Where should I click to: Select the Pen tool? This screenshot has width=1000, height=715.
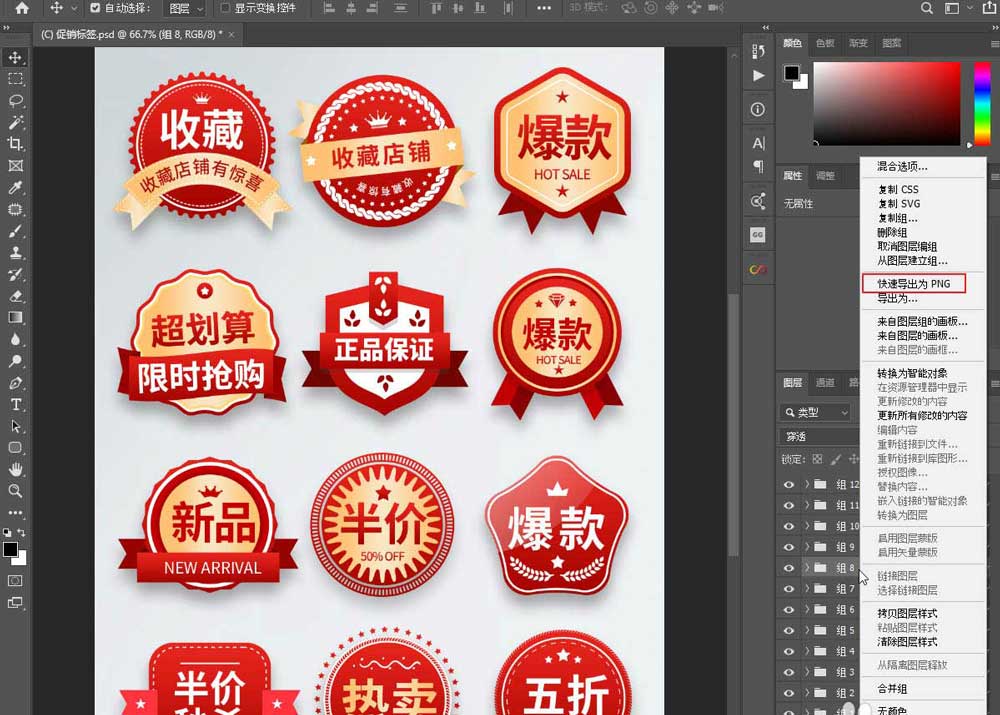click(15, 383)
